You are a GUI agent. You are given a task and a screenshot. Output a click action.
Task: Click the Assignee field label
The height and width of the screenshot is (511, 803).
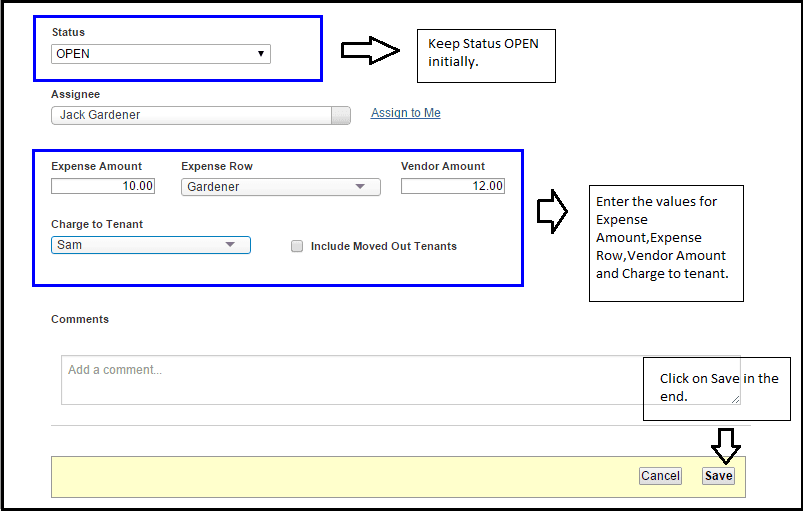75,94
